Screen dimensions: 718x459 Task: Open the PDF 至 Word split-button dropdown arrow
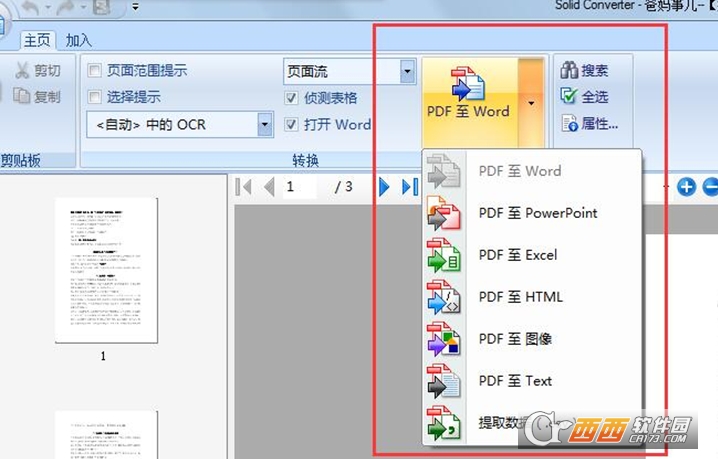click(531, 103)
